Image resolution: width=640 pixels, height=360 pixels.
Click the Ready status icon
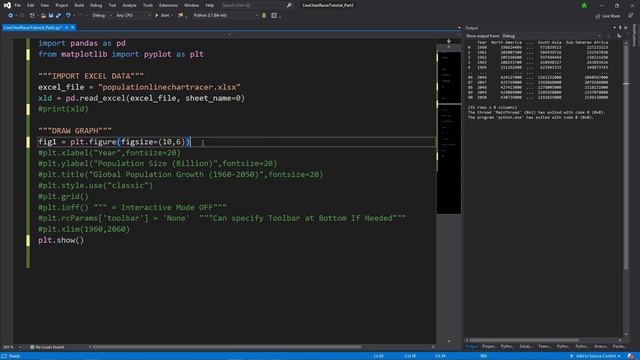(x=4, y=356)
